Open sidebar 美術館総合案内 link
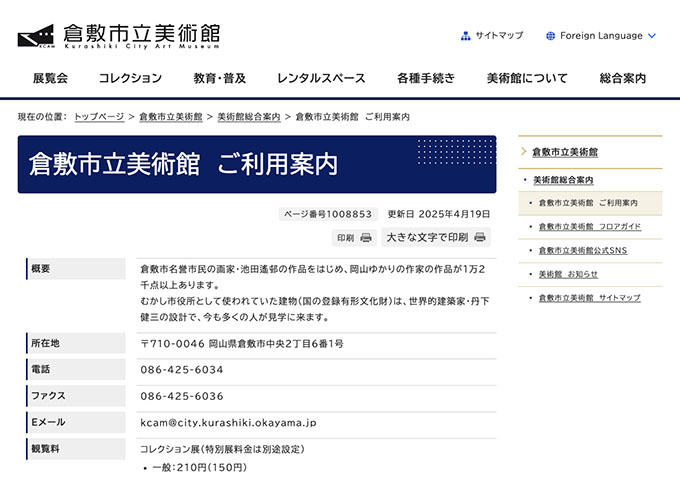 click(563, 180)
